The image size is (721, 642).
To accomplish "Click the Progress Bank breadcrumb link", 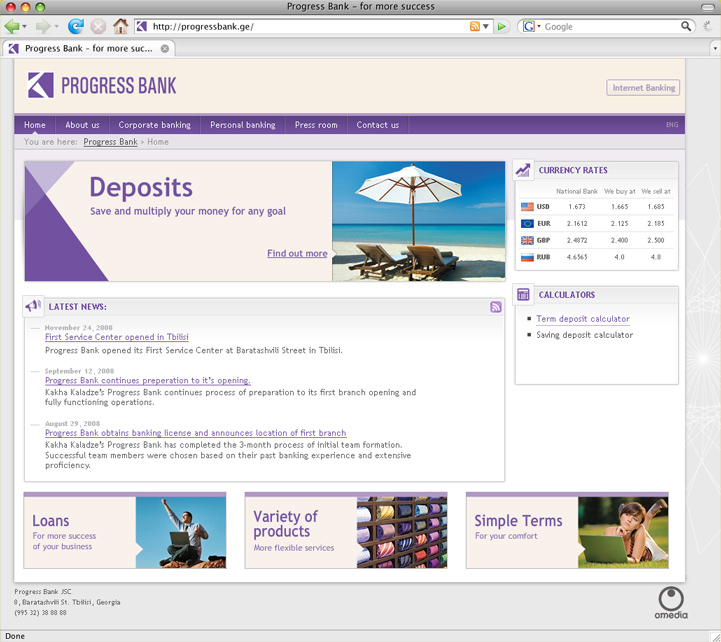I will pyautogui.click(x=110, y=142).
